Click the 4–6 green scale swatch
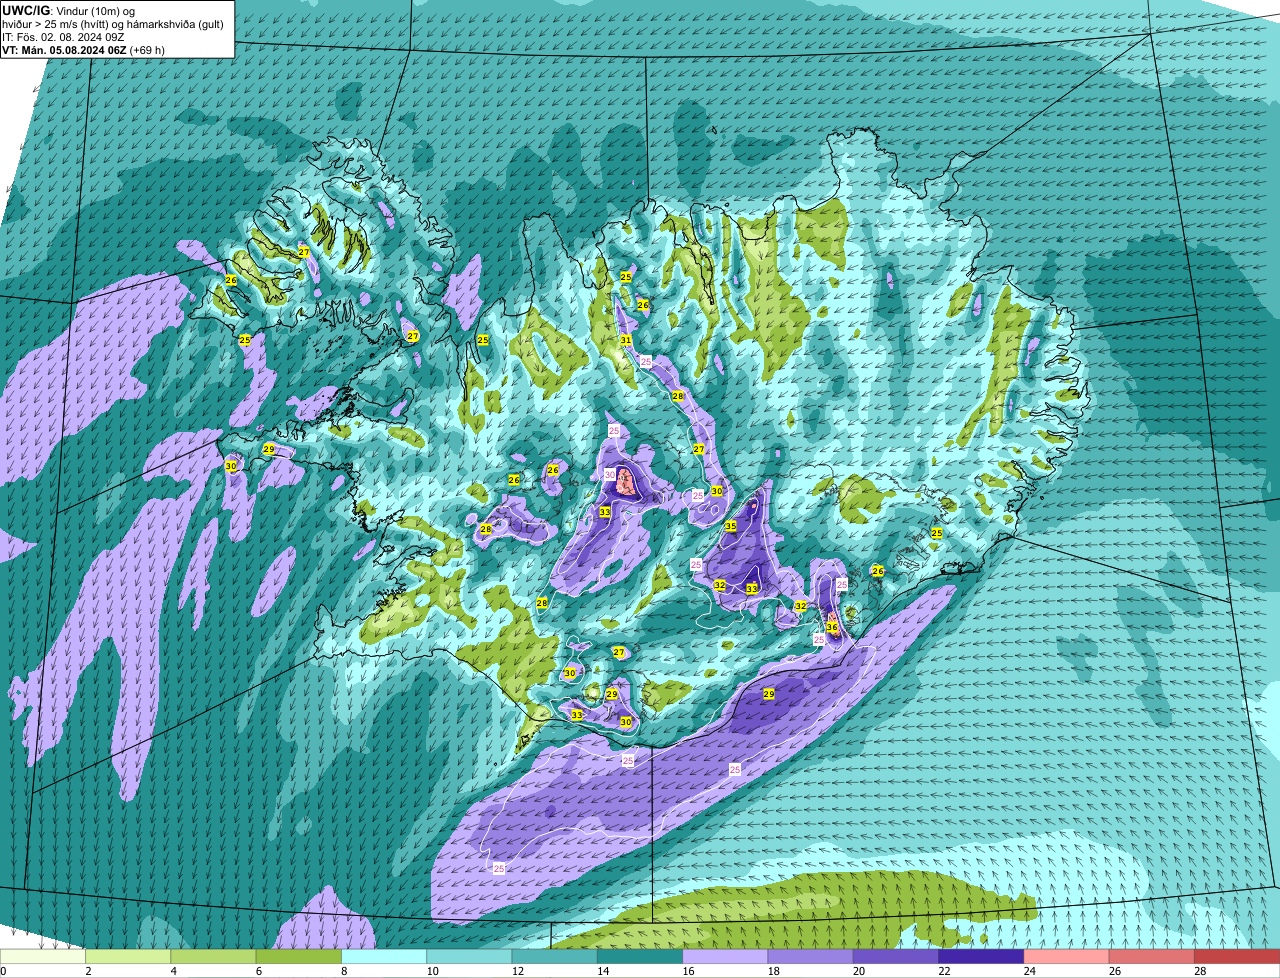 (214, 956)
